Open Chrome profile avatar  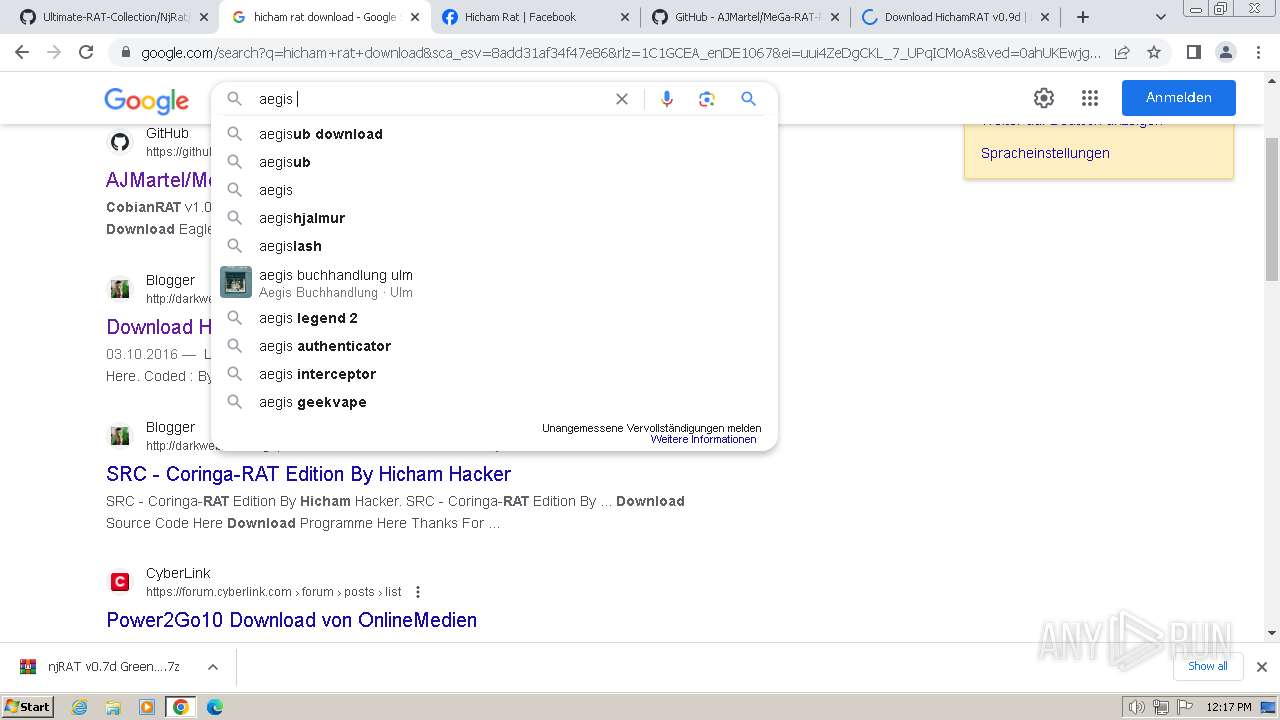[1225, 52]
